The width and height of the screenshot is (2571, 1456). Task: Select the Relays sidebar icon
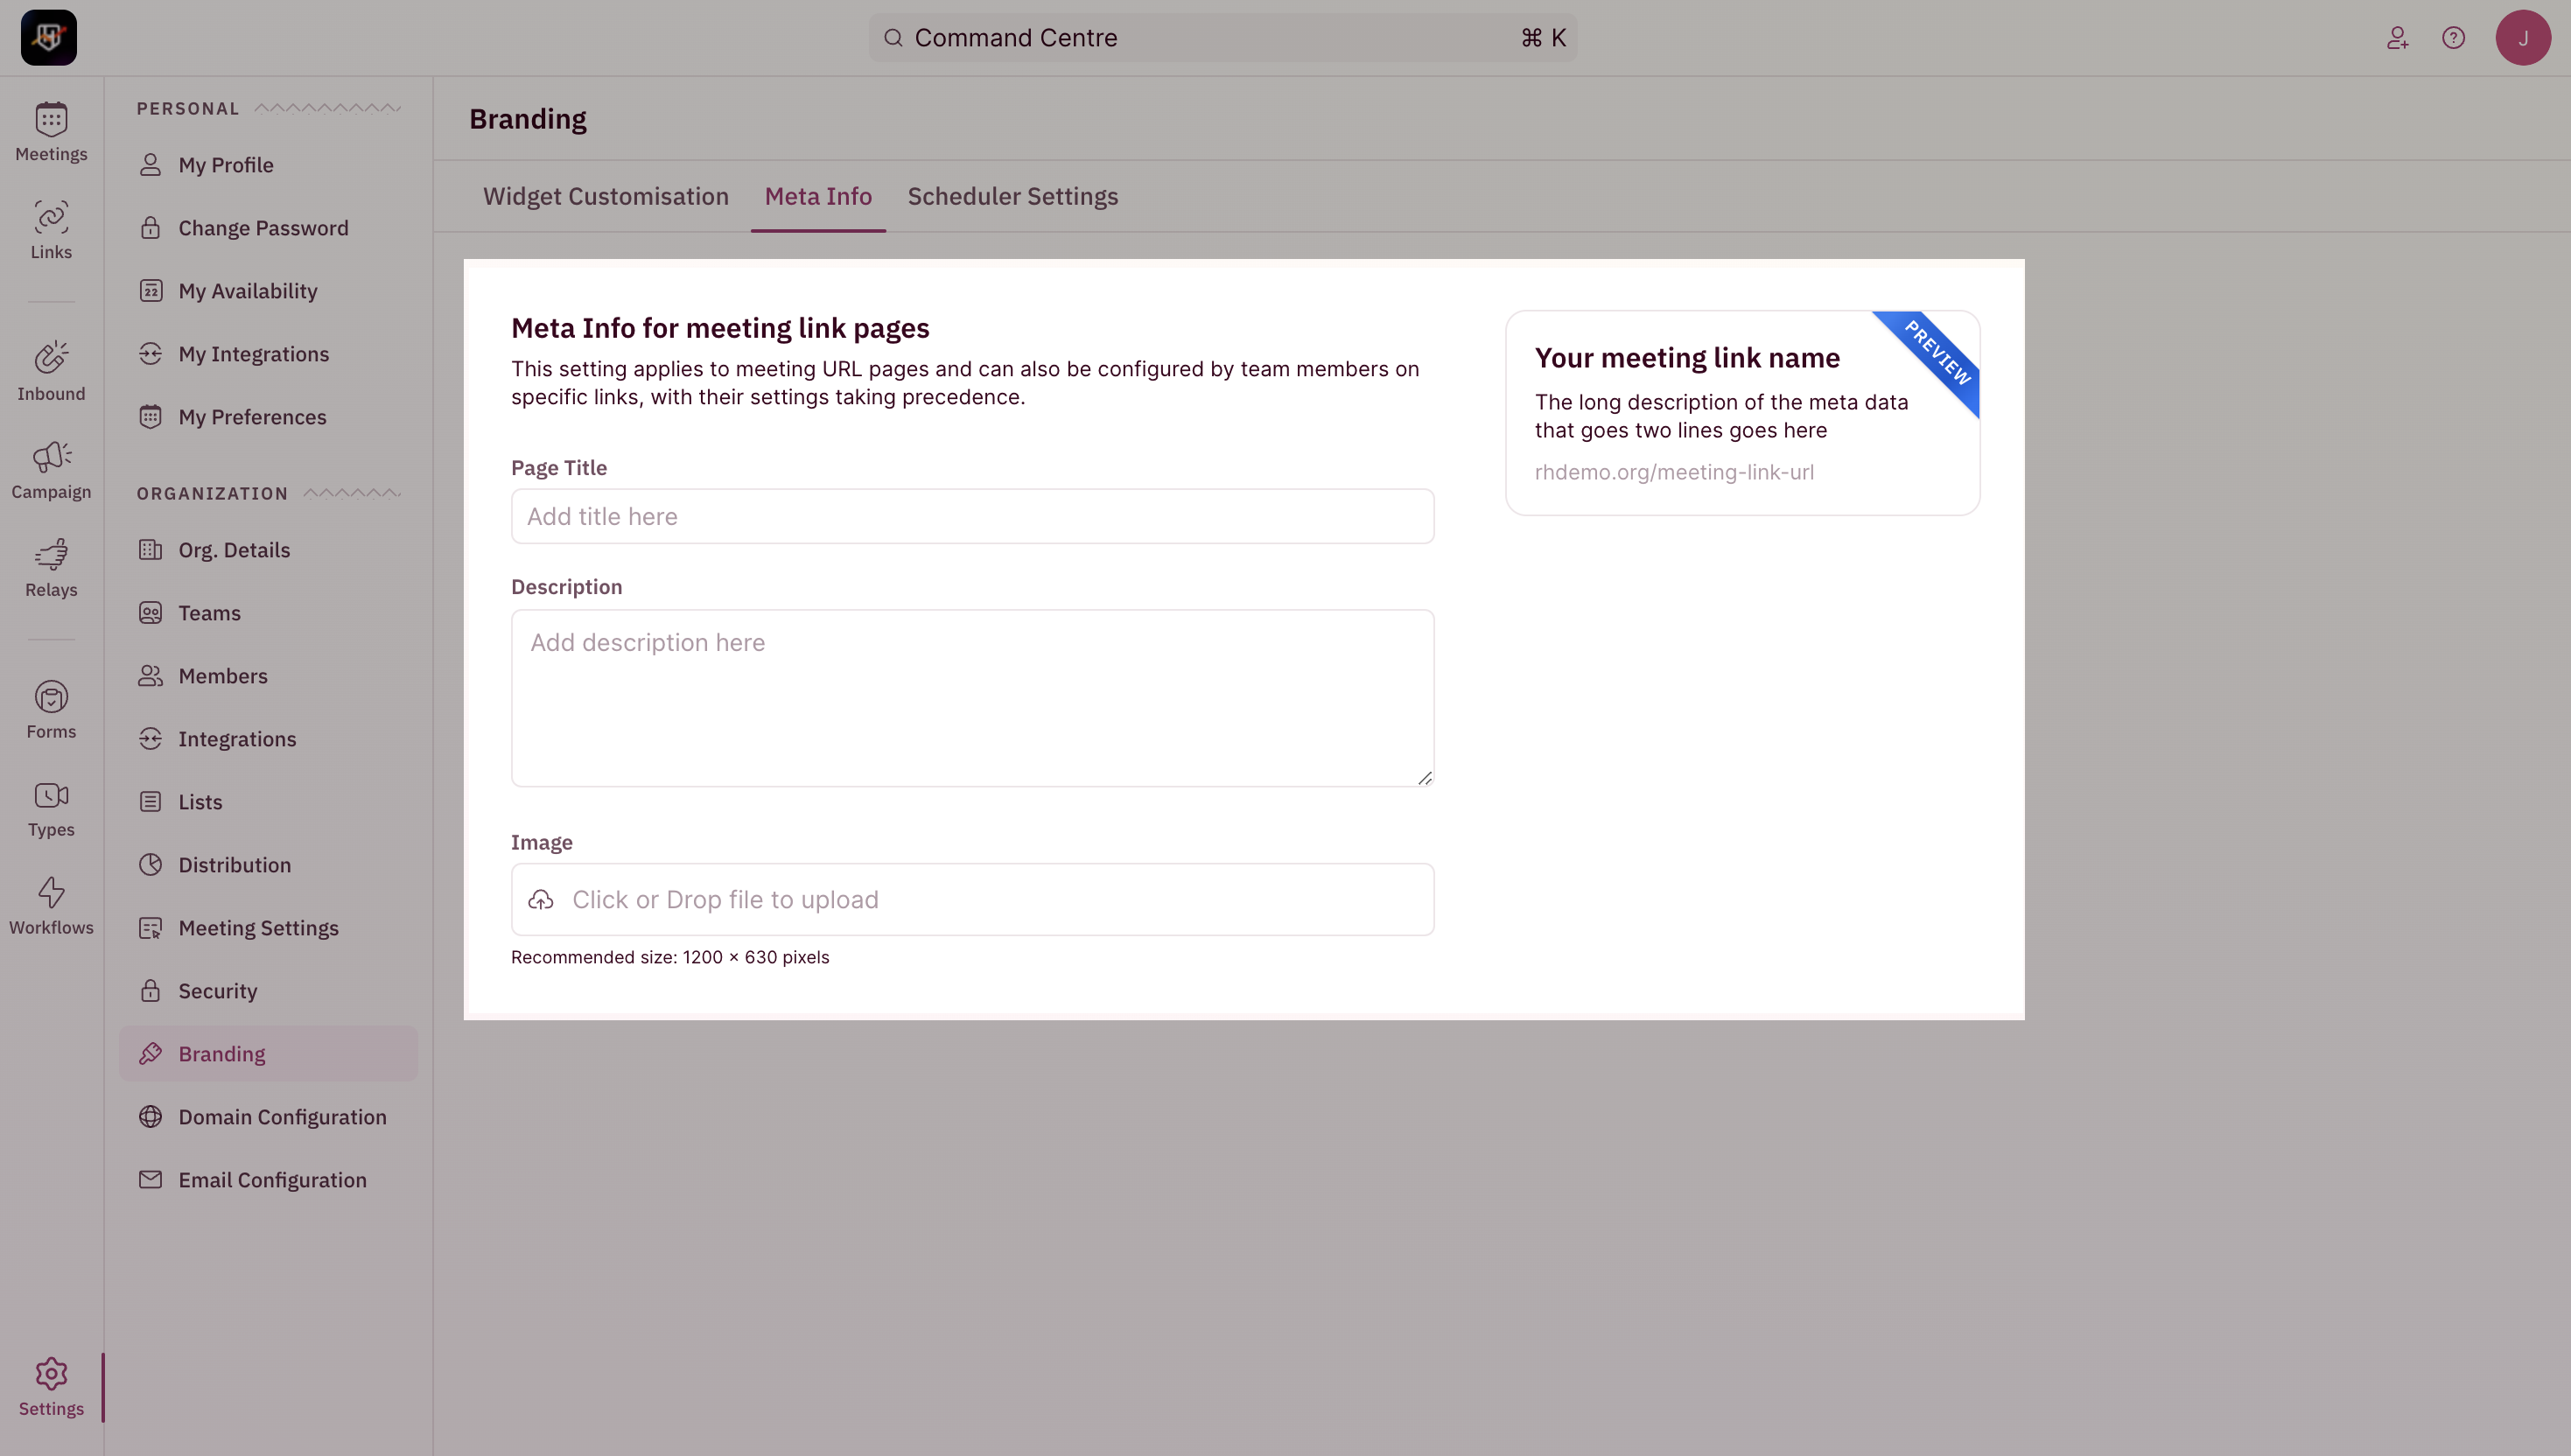[x=51, y=567]
